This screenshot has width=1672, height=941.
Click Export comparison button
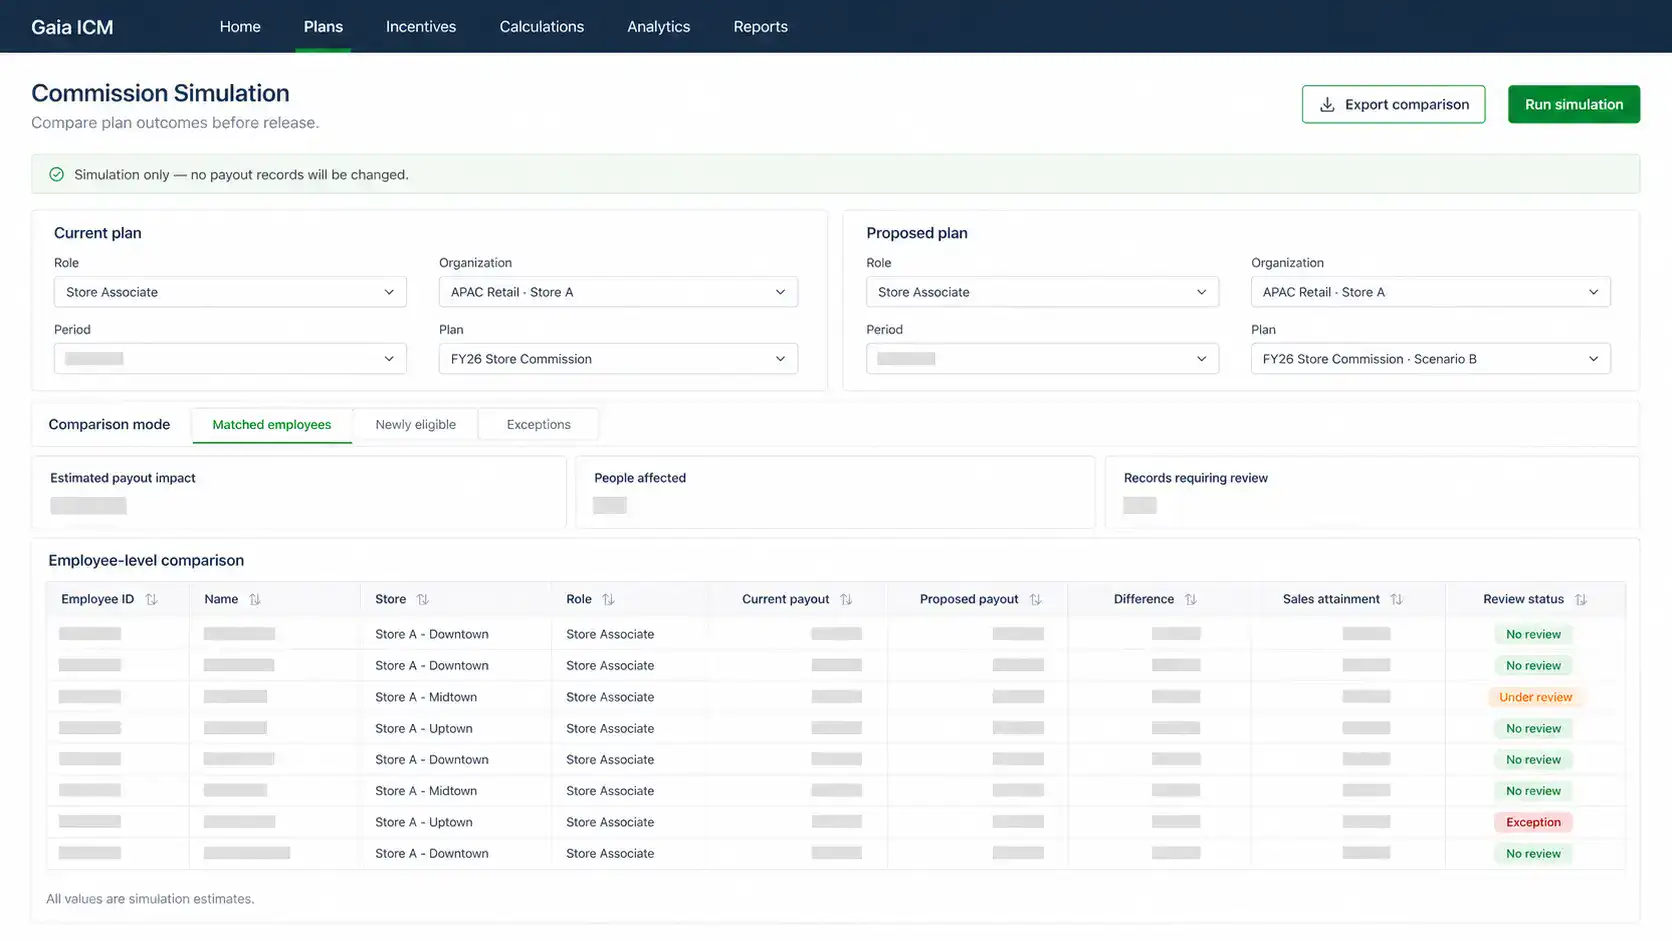pyautogui.click(x=1394, y=104)
